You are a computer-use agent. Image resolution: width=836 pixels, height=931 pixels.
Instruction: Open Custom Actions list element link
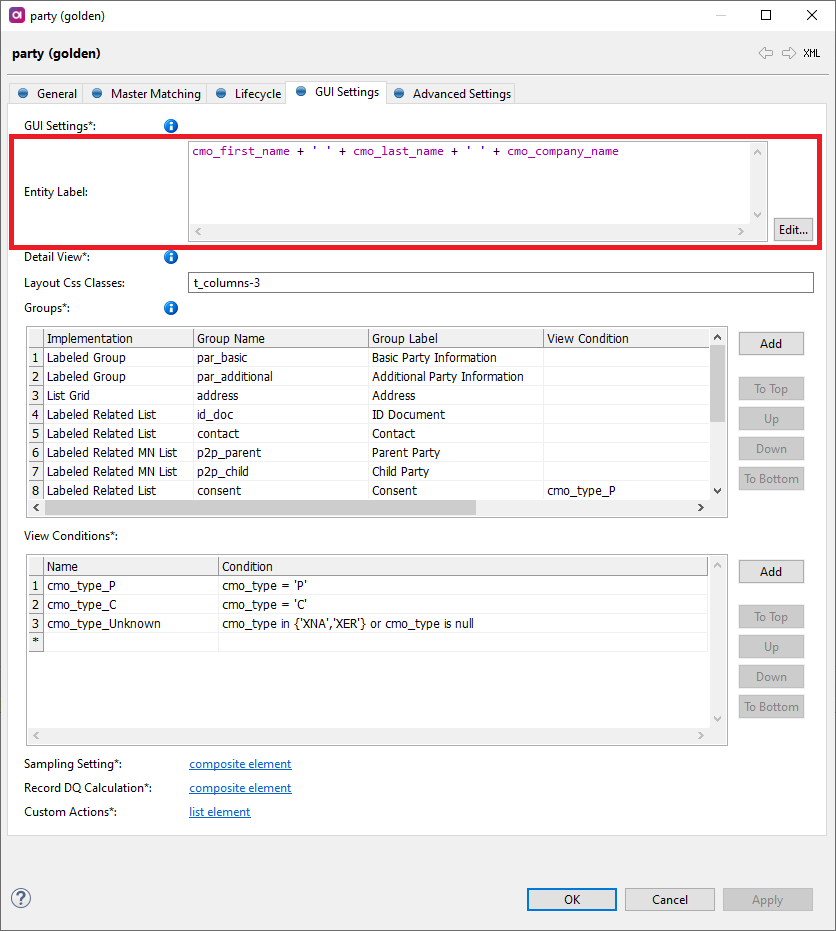click(x=220, y=812)
